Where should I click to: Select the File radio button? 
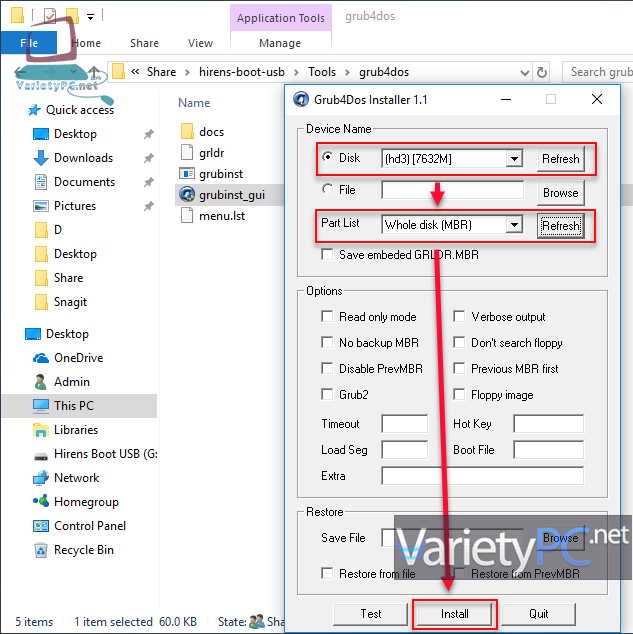327,189
